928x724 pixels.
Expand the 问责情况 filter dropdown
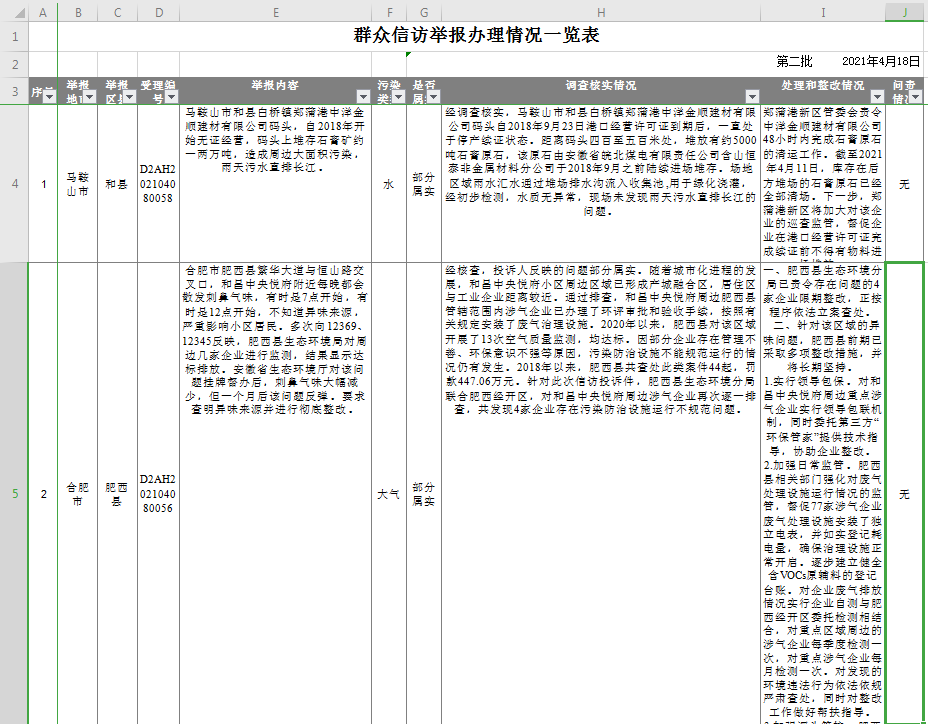pyautogui.click(x=915, y=98)
